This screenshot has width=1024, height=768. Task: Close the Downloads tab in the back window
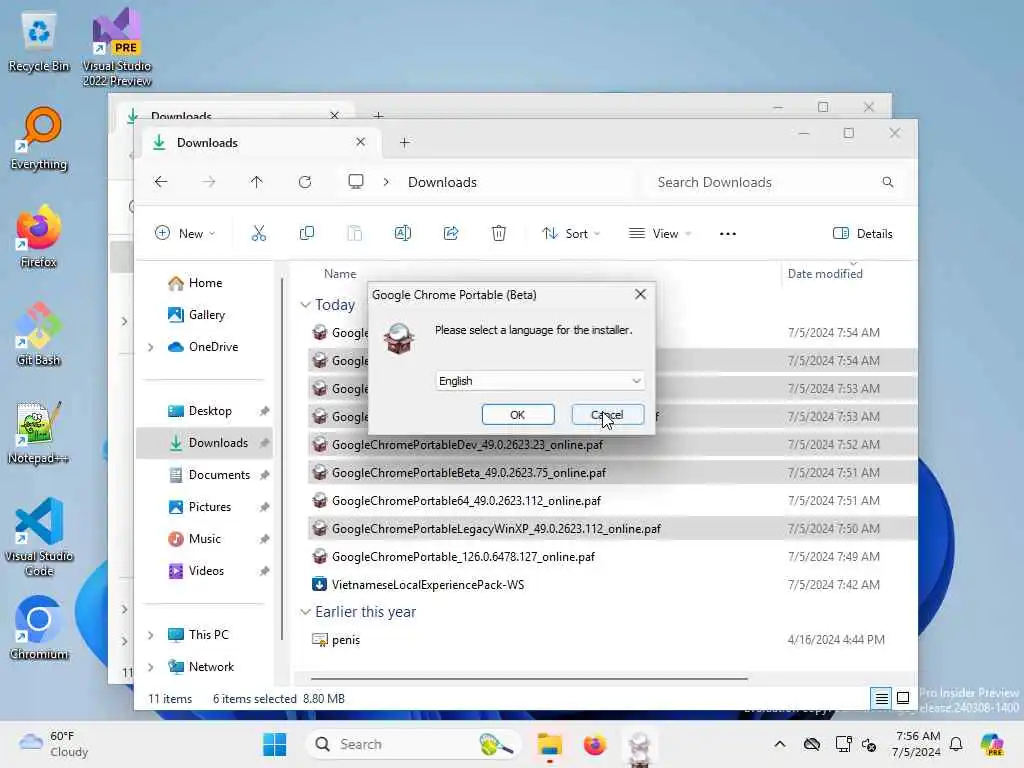(x=334, y=114)
